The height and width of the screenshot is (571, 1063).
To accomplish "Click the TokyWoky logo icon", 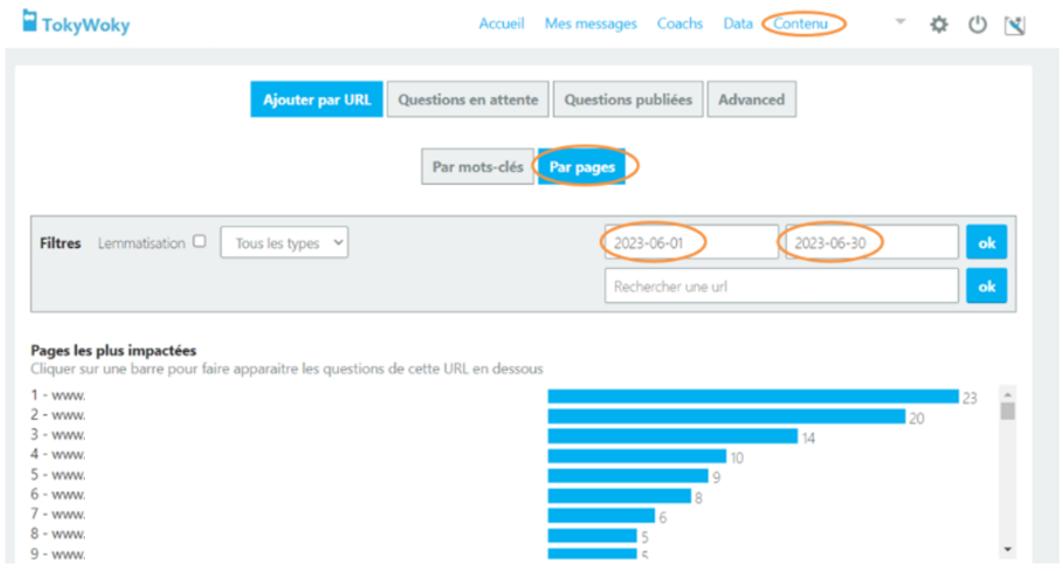I will click(30, 22).
